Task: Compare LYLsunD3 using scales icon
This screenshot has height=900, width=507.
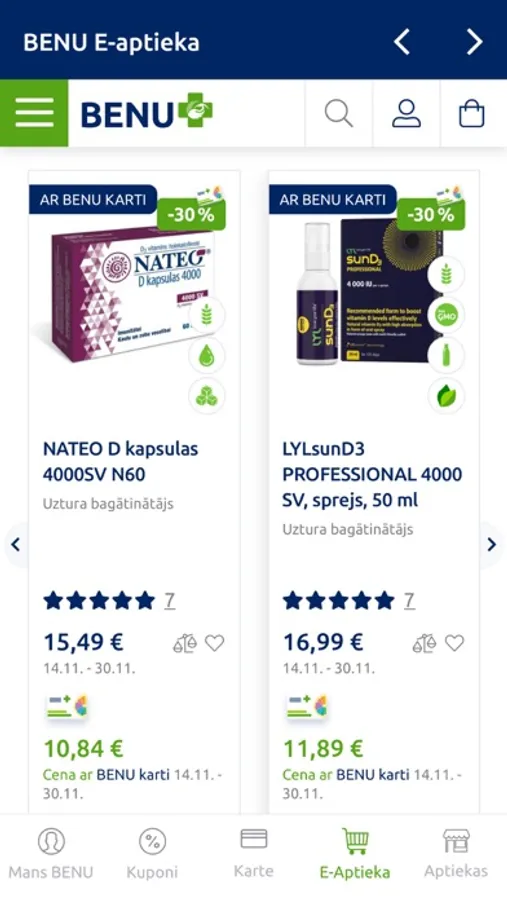Action: (x=424, y=643)
